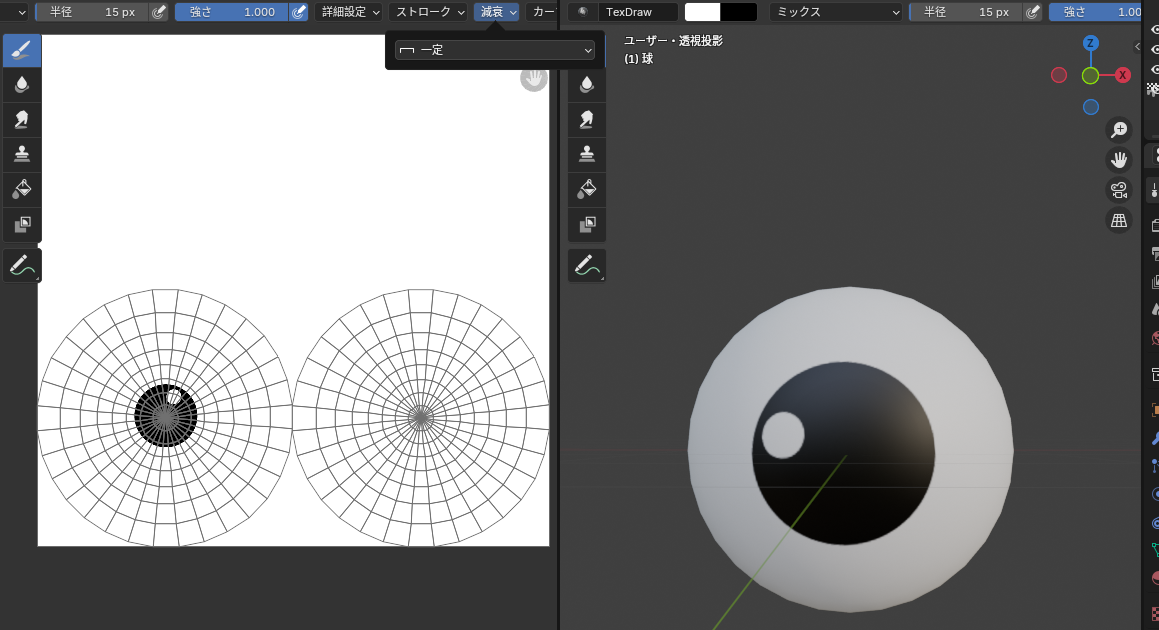Click the red X axis gizmo button
Viewport: 1159px width, 630px height.
[1123, 75]
